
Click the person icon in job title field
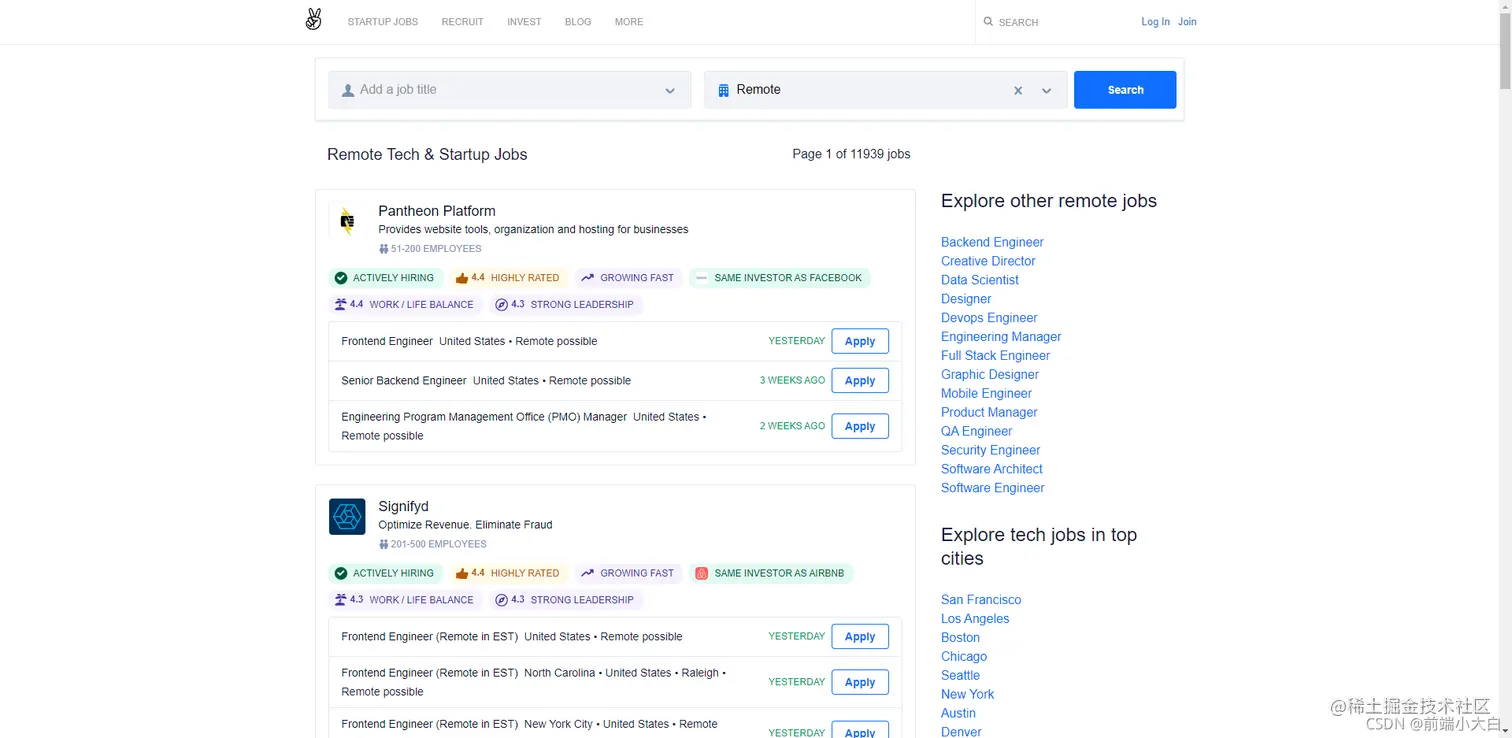click(x=348, y=90)
